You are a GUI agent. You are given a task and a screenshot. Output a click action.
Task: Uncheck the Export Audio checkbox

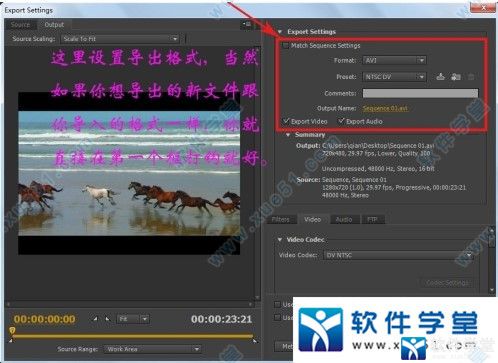[341, 121]
